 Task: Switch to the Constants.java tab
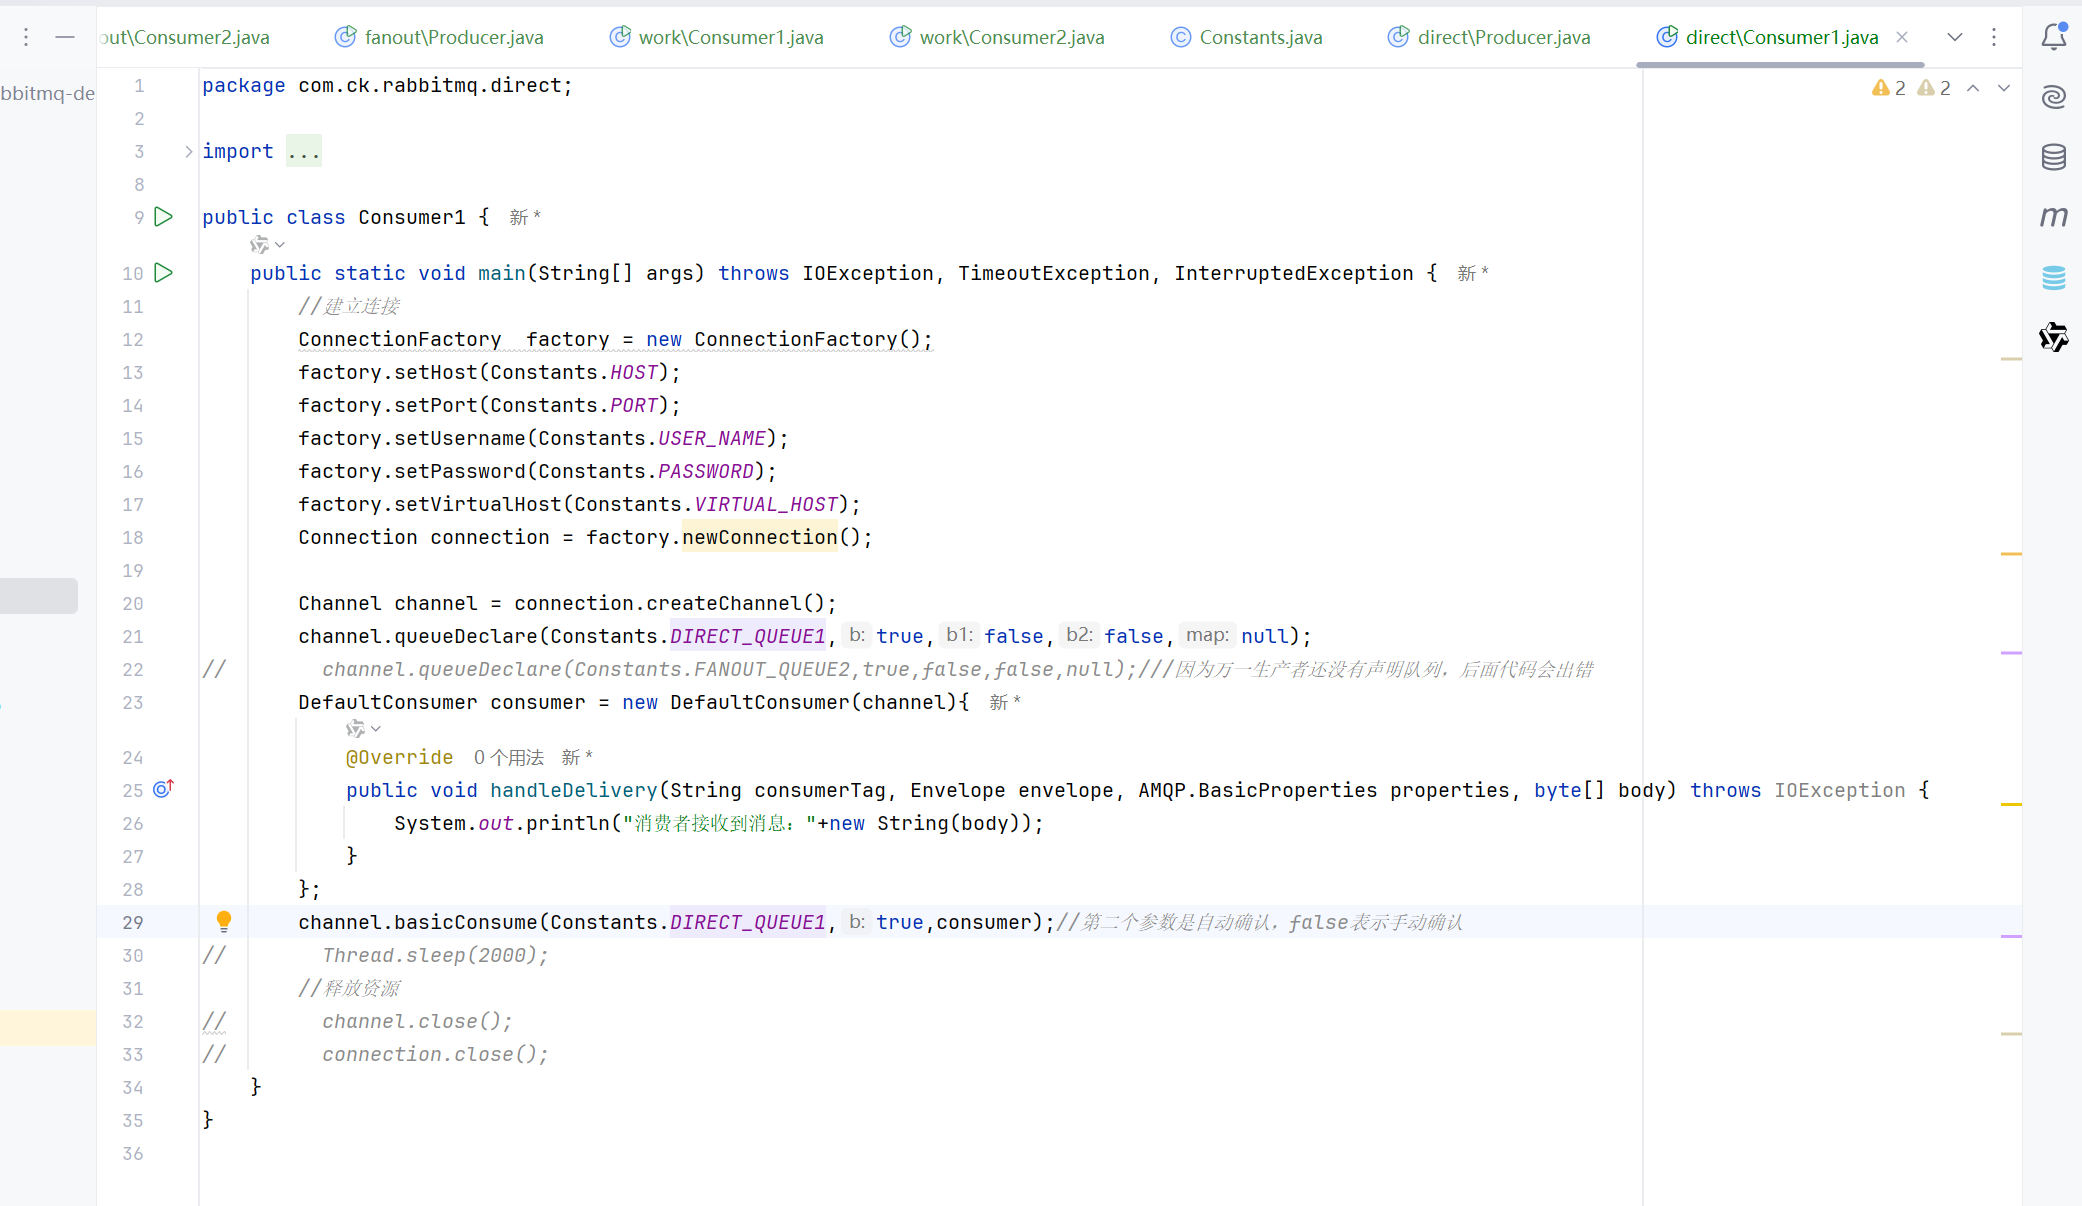[1259, 37]
